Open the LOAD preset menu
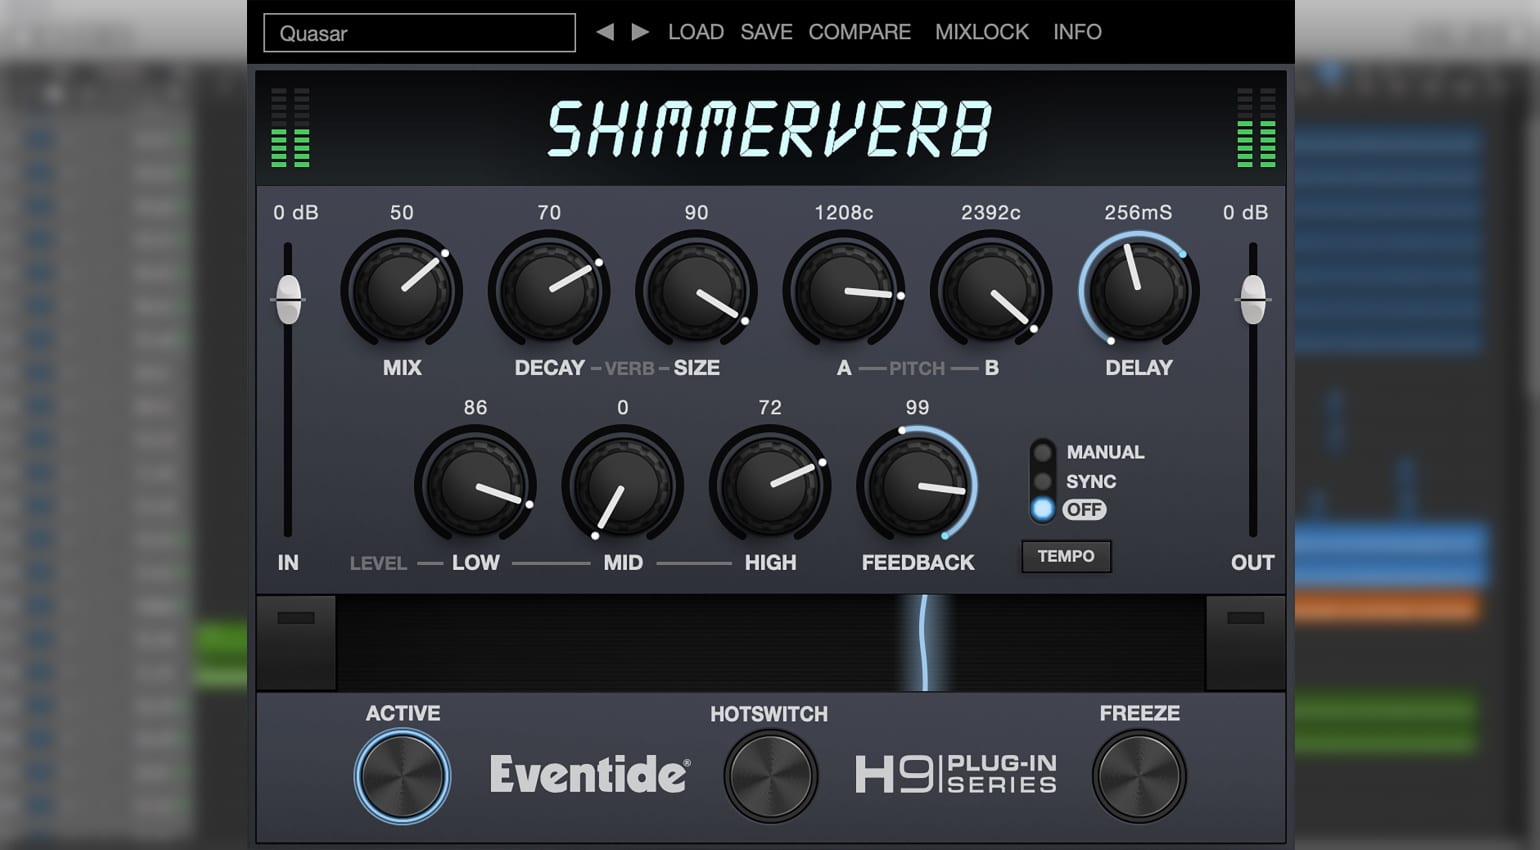The width and height of the screenshot is (1540, 850). pyautogui.click(x=696, y=32)
